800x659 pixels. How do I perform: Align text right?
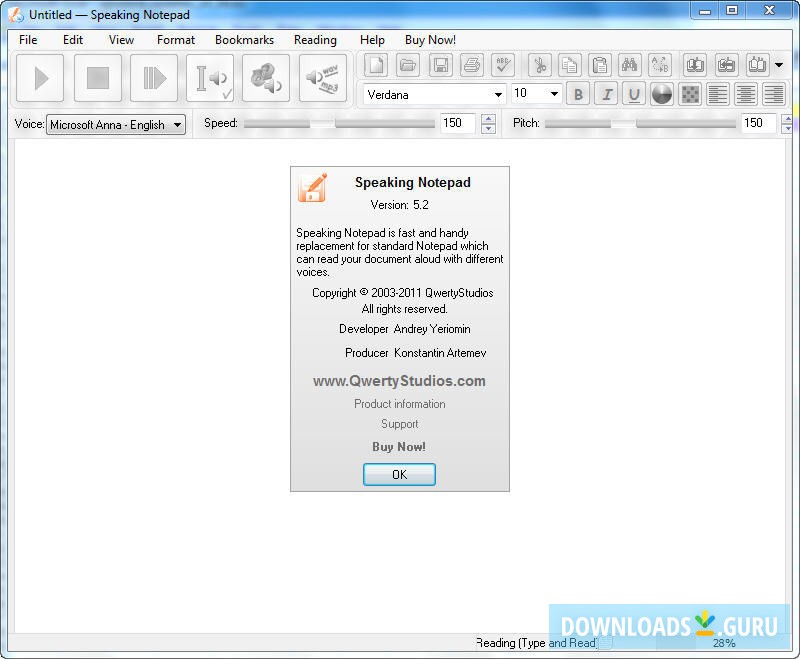(x=774, y=94)
